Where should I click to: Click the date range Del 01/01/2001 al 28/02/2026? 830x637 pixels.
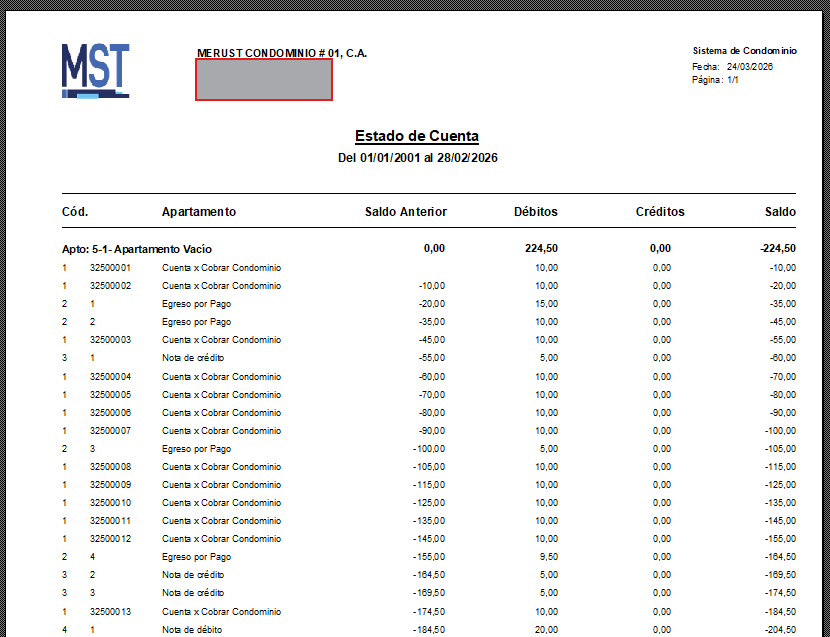pyautogui.click(x=416, y=157)
